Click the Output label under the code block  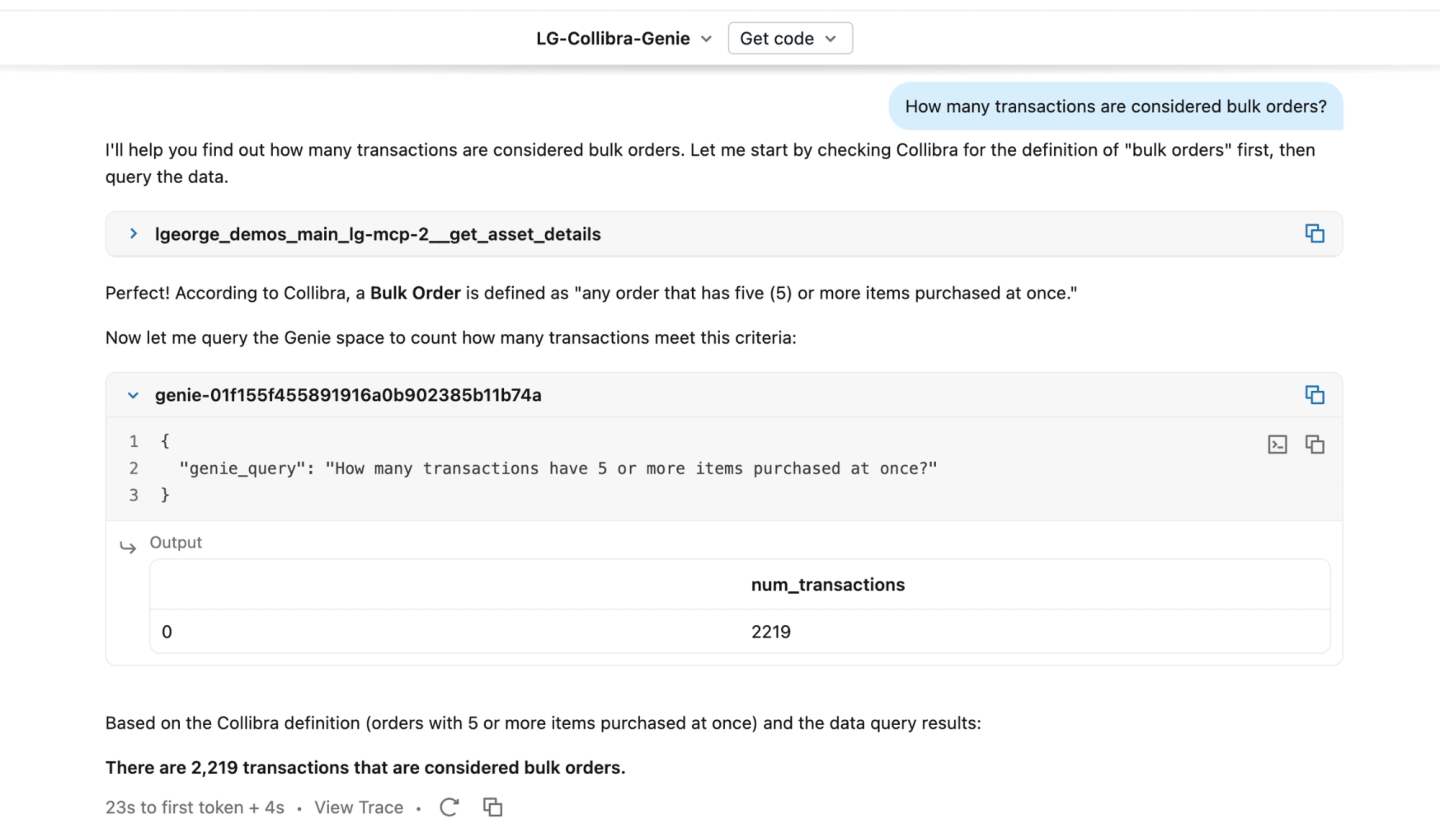175,542
